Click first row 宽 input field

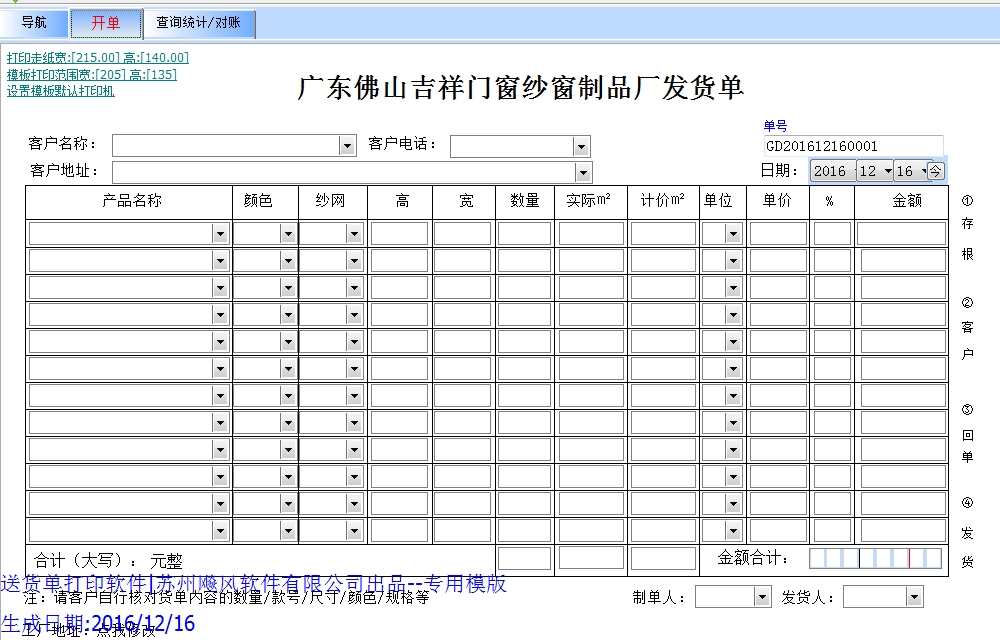(x=462, y=234)
